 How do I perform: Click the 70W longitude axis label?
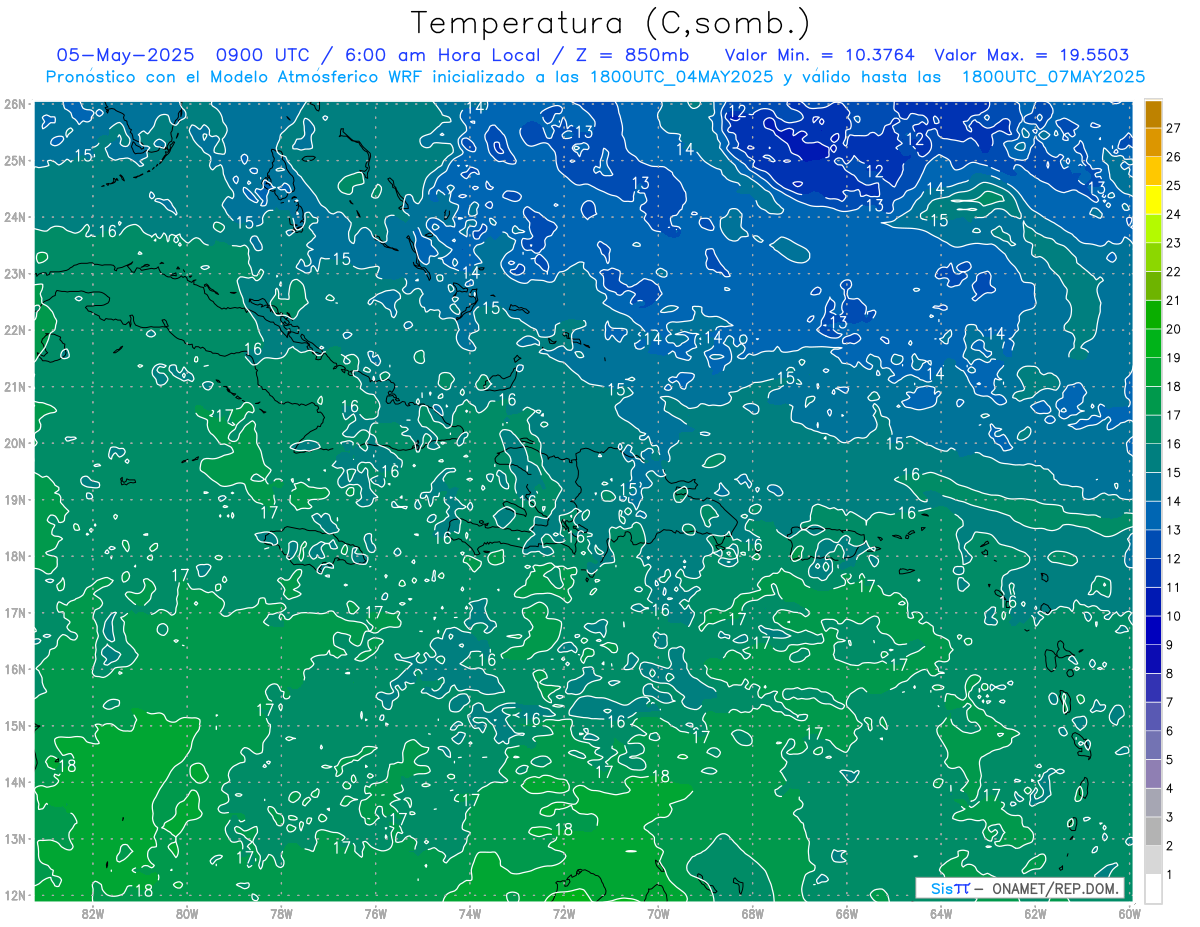coord(658,913)
